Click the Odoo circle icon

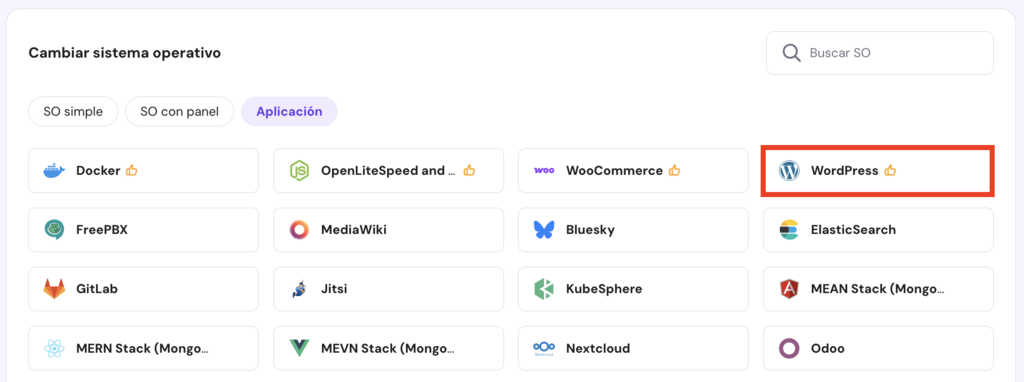[x=789, y=348]
